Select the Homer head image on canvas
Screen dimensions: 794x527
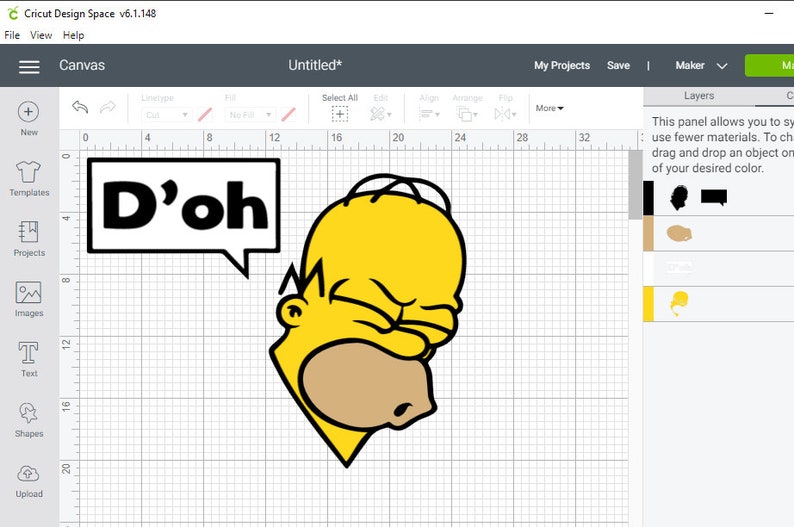(368, 320)
